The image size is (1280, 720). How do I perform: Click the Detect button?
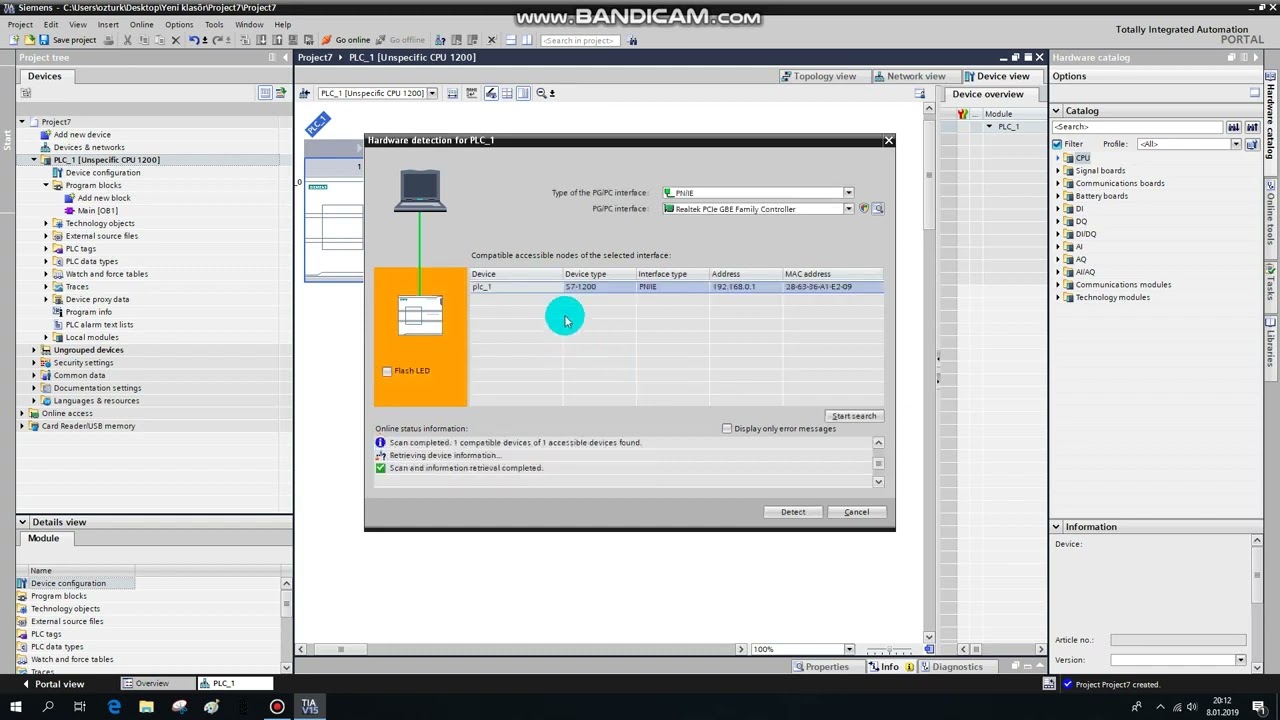point(793,512)
